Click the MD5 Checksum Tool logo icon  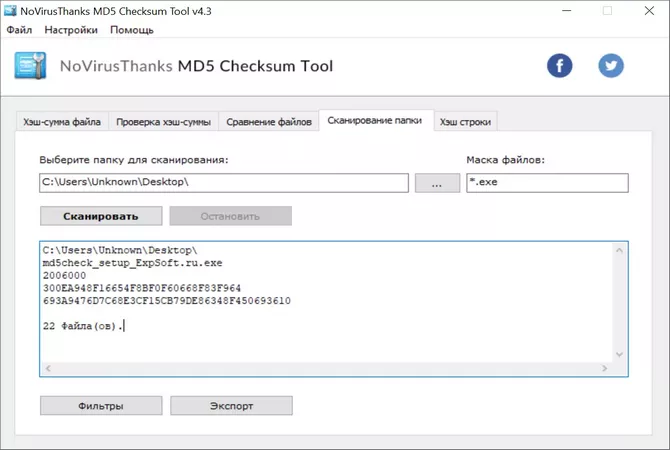30,65
